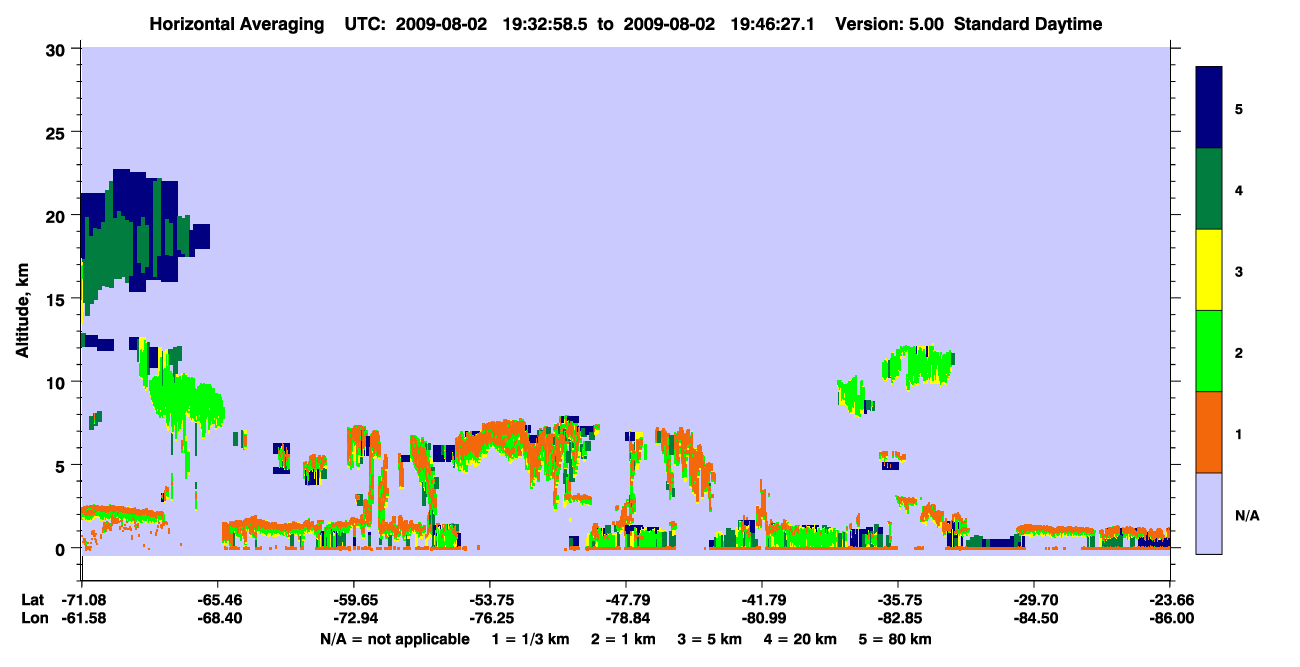This screenshot has width=1300, height=667.
Task: Click the '4 = 20 km' footnote
Action: coord(800,639)
